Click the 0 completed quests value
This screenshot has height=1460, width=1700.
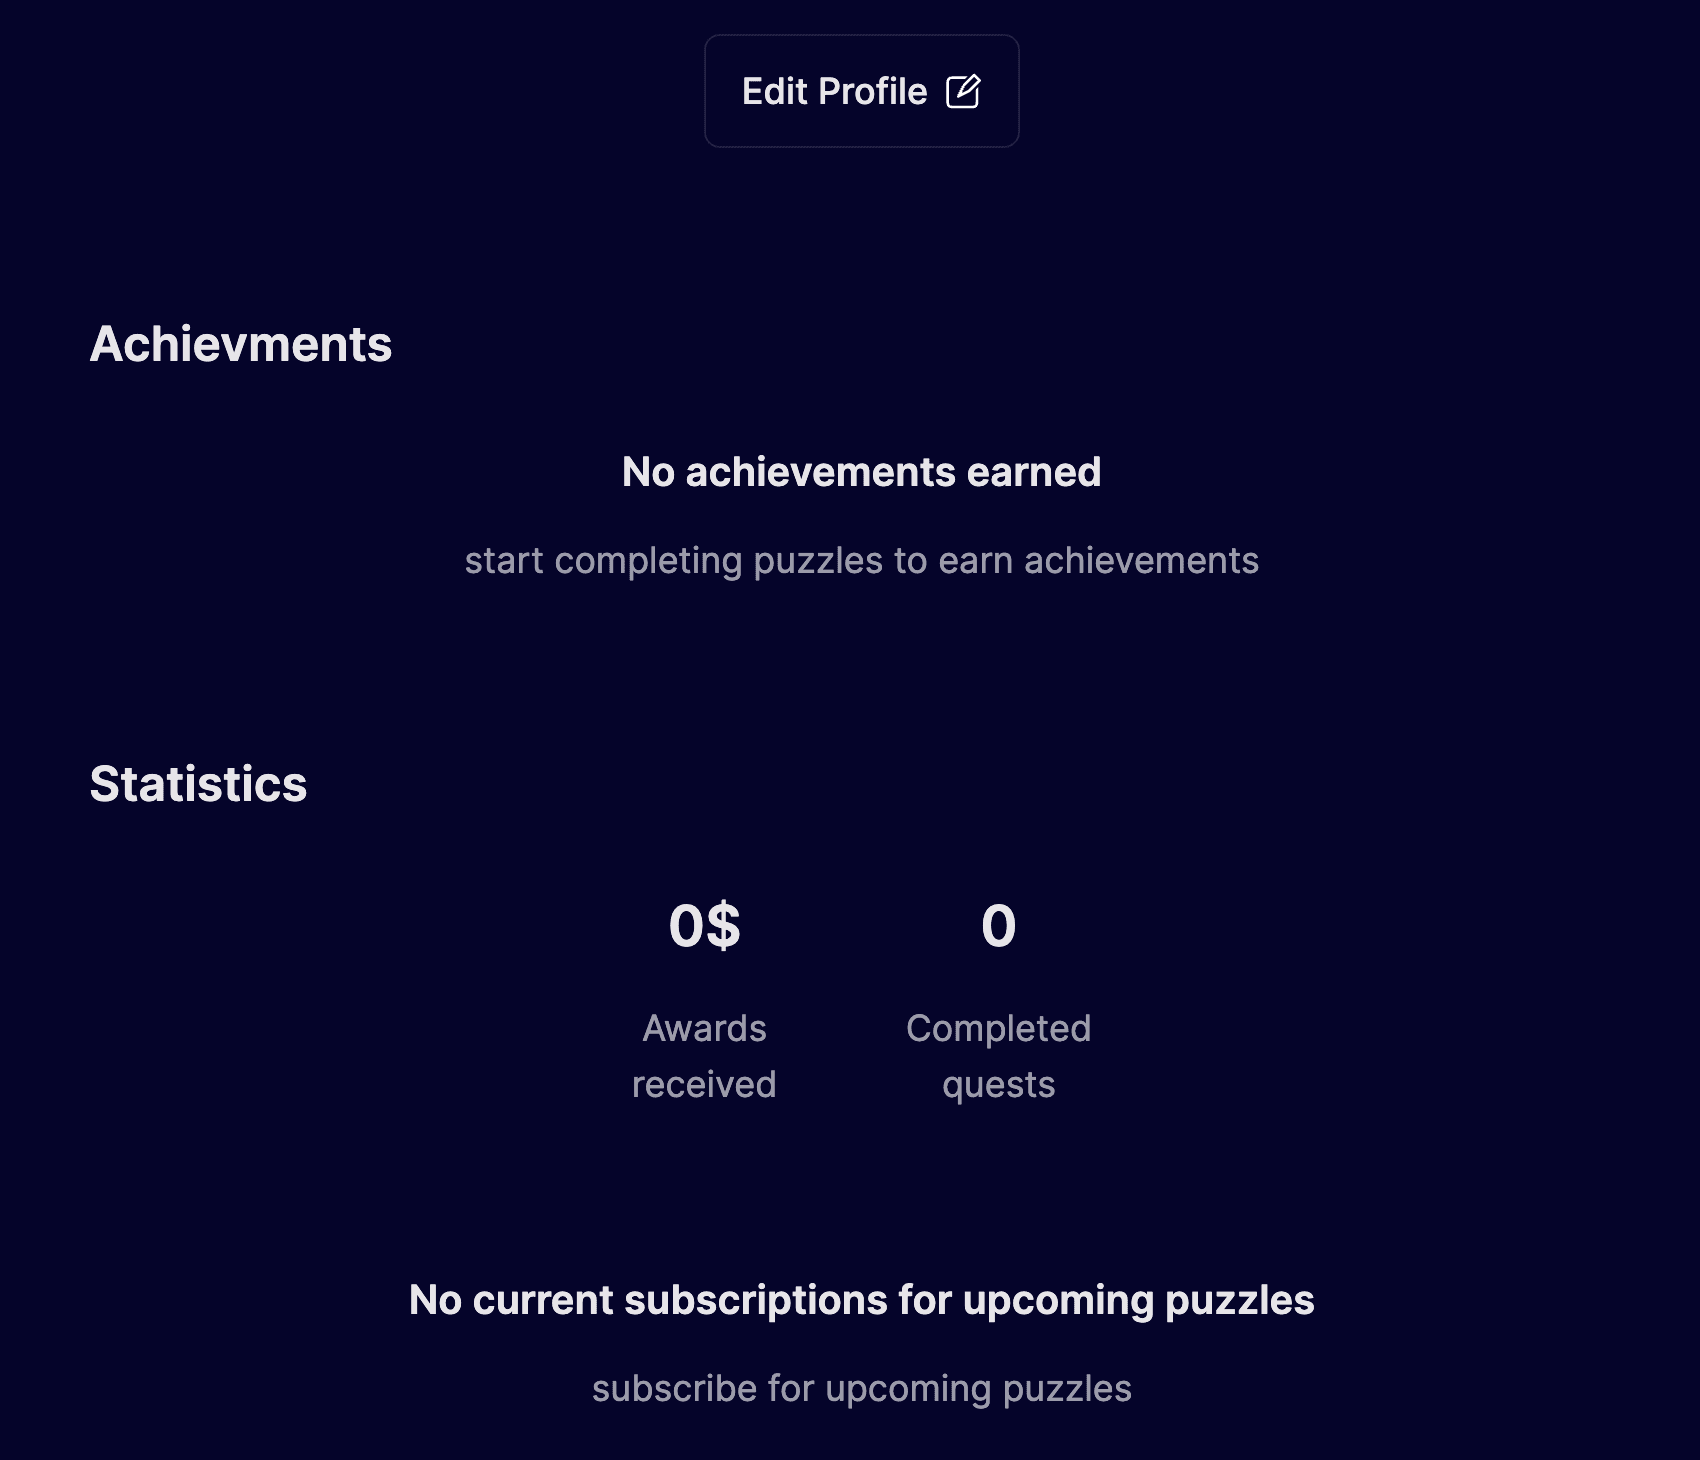(x=999, y=926)
